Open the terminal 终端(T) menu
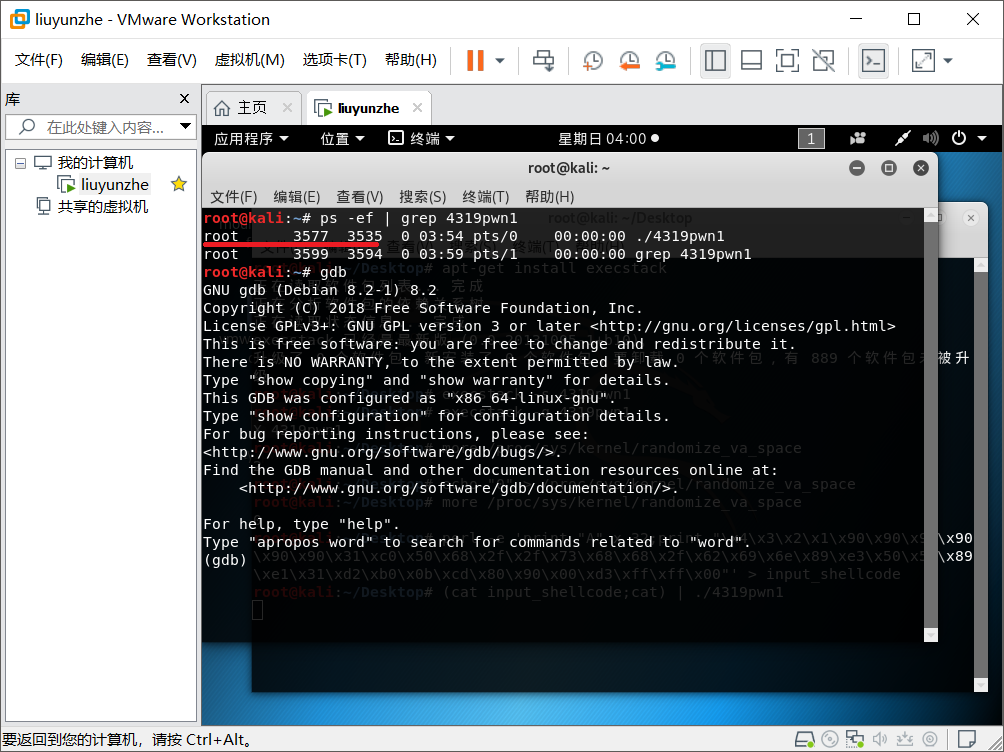The image size is (1004, 752). [x=485, y=196]
